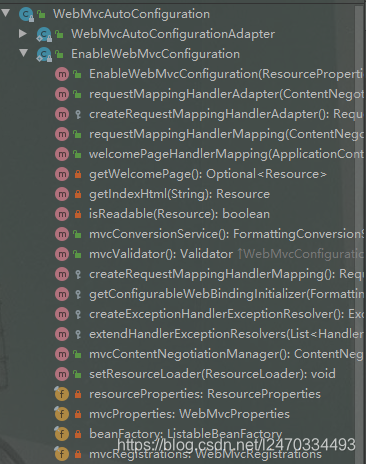This screenshot has height=464, width=366.
Task: Select the EnableWebMvcConfiguration inner class
Action: 155,54
